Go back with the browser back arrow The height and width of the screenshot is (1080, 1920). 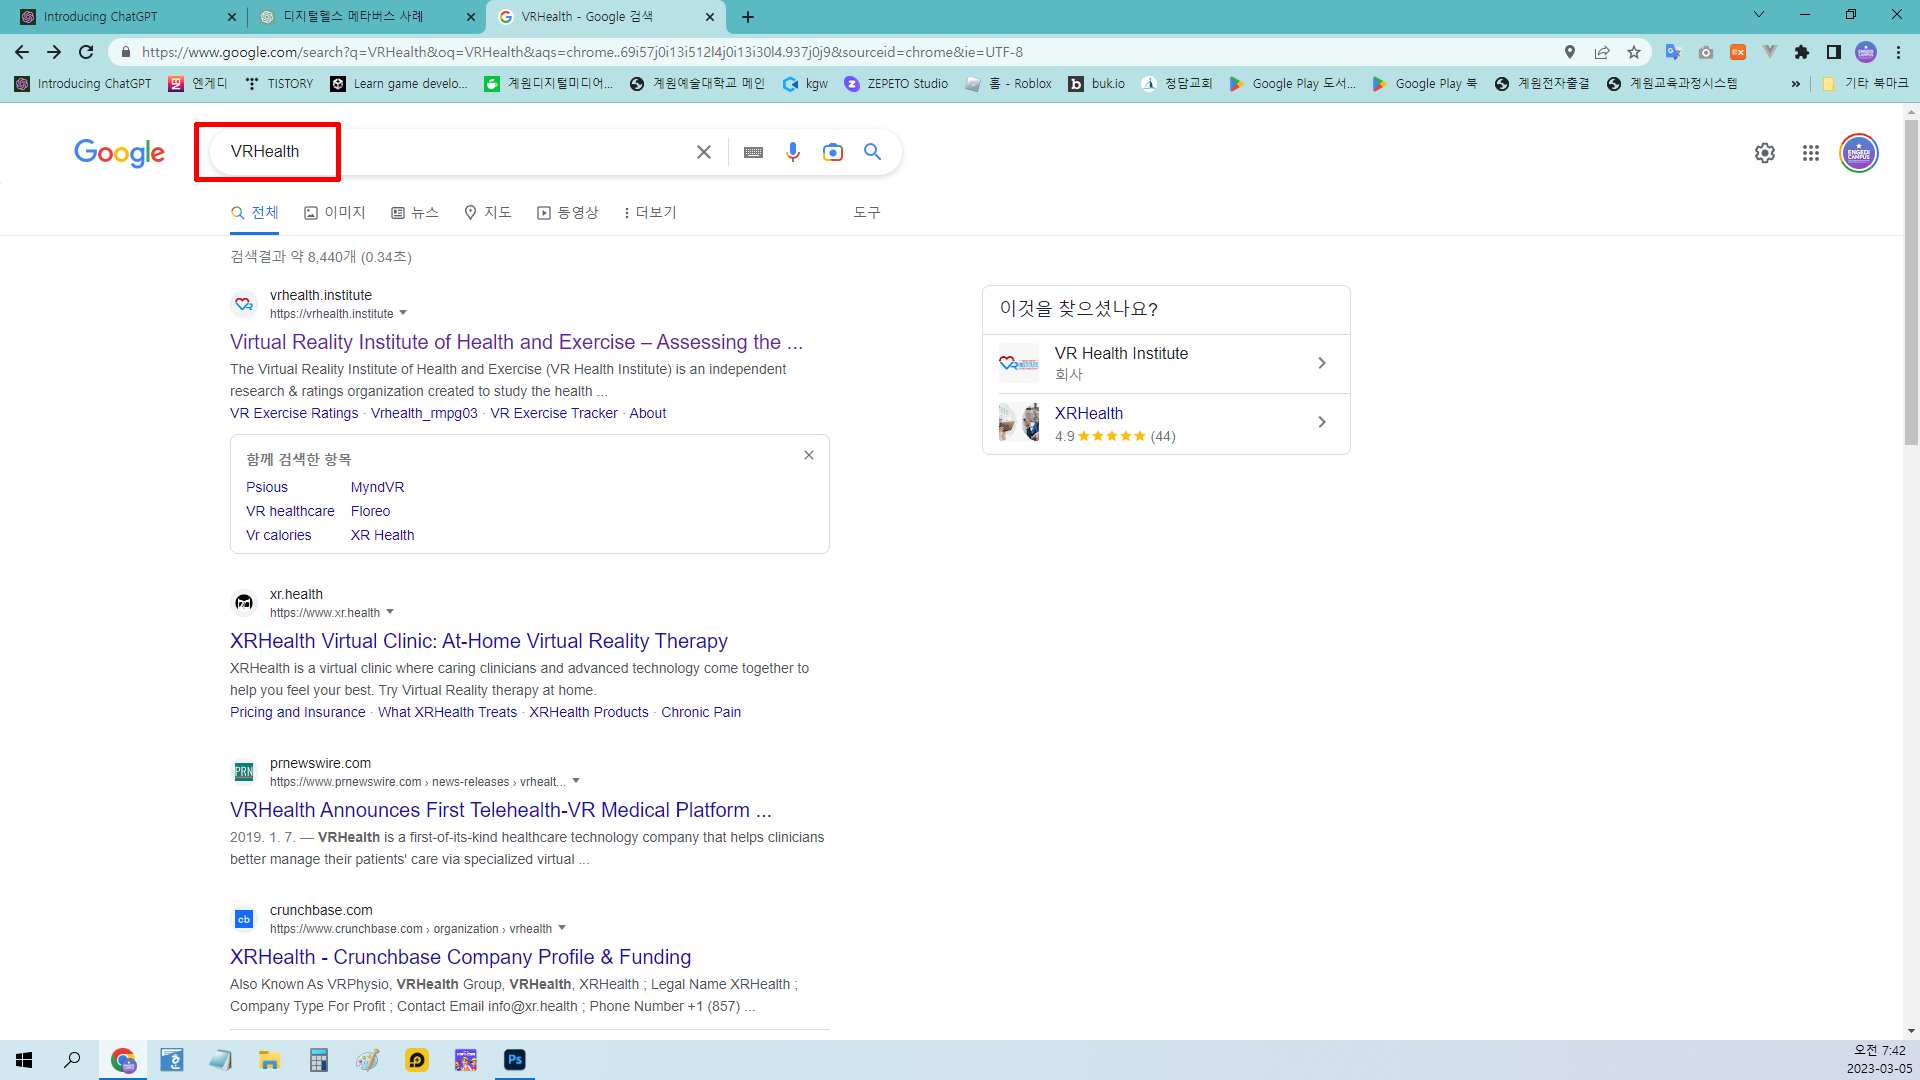click(x=22, y=52)
